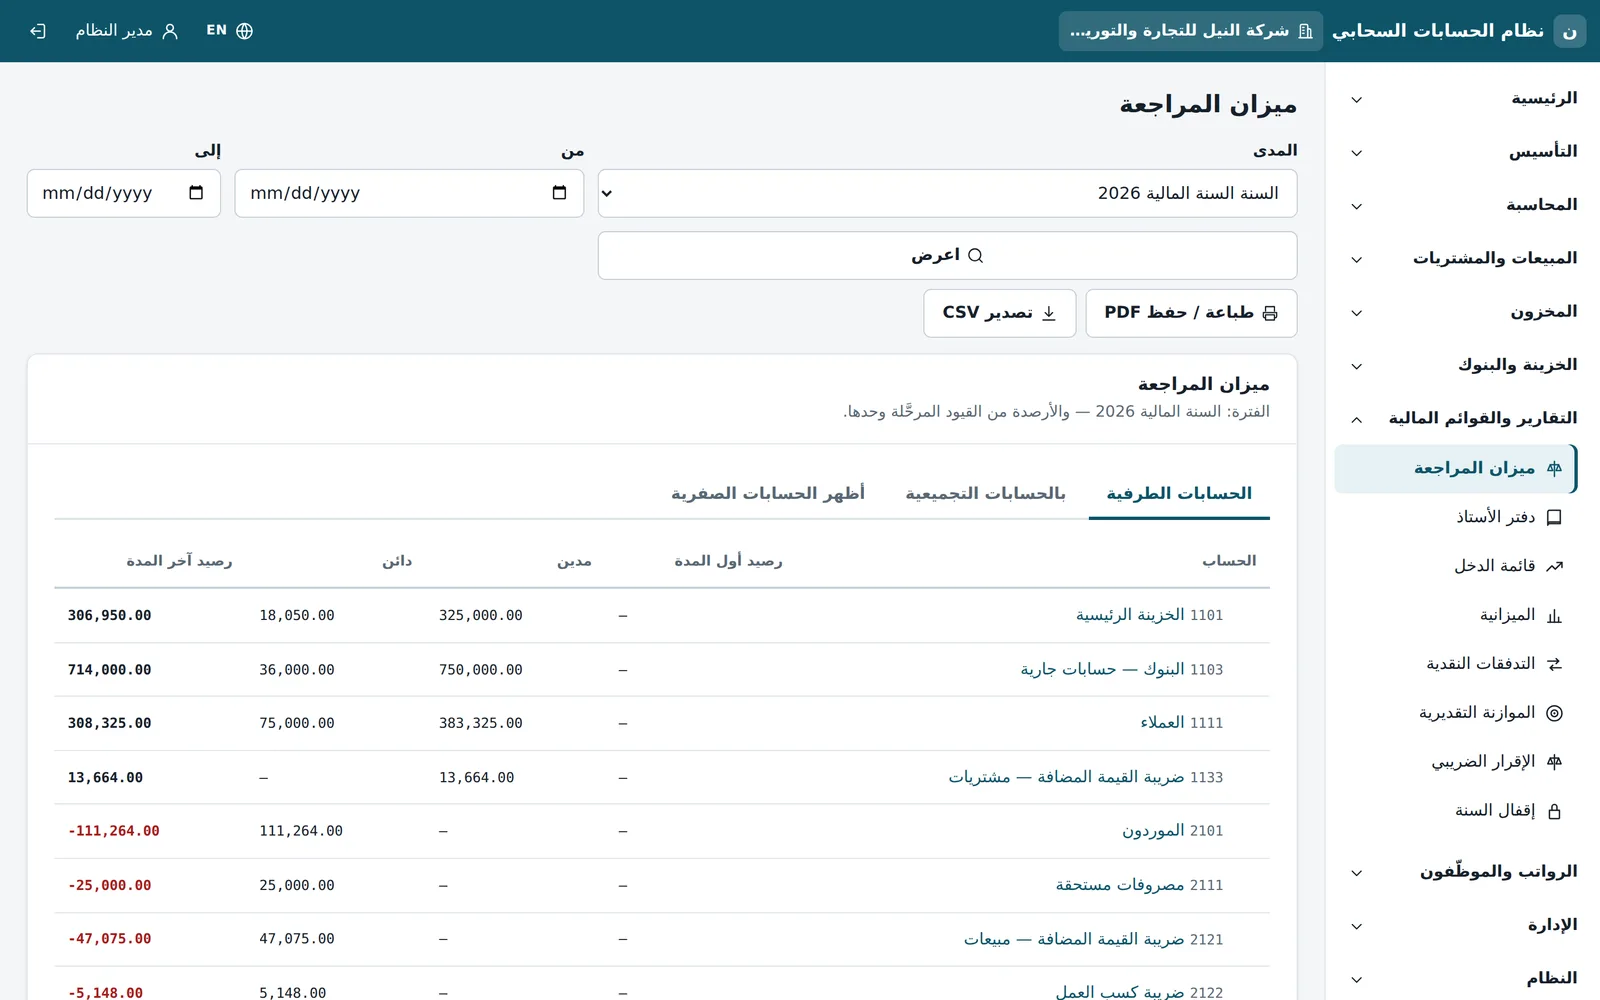Image resolution: width=1600 pixels, height=1000 pixels.
Task: Expand the المبيعات والمشتريات sidebar section
Action: click(1463, 259)
